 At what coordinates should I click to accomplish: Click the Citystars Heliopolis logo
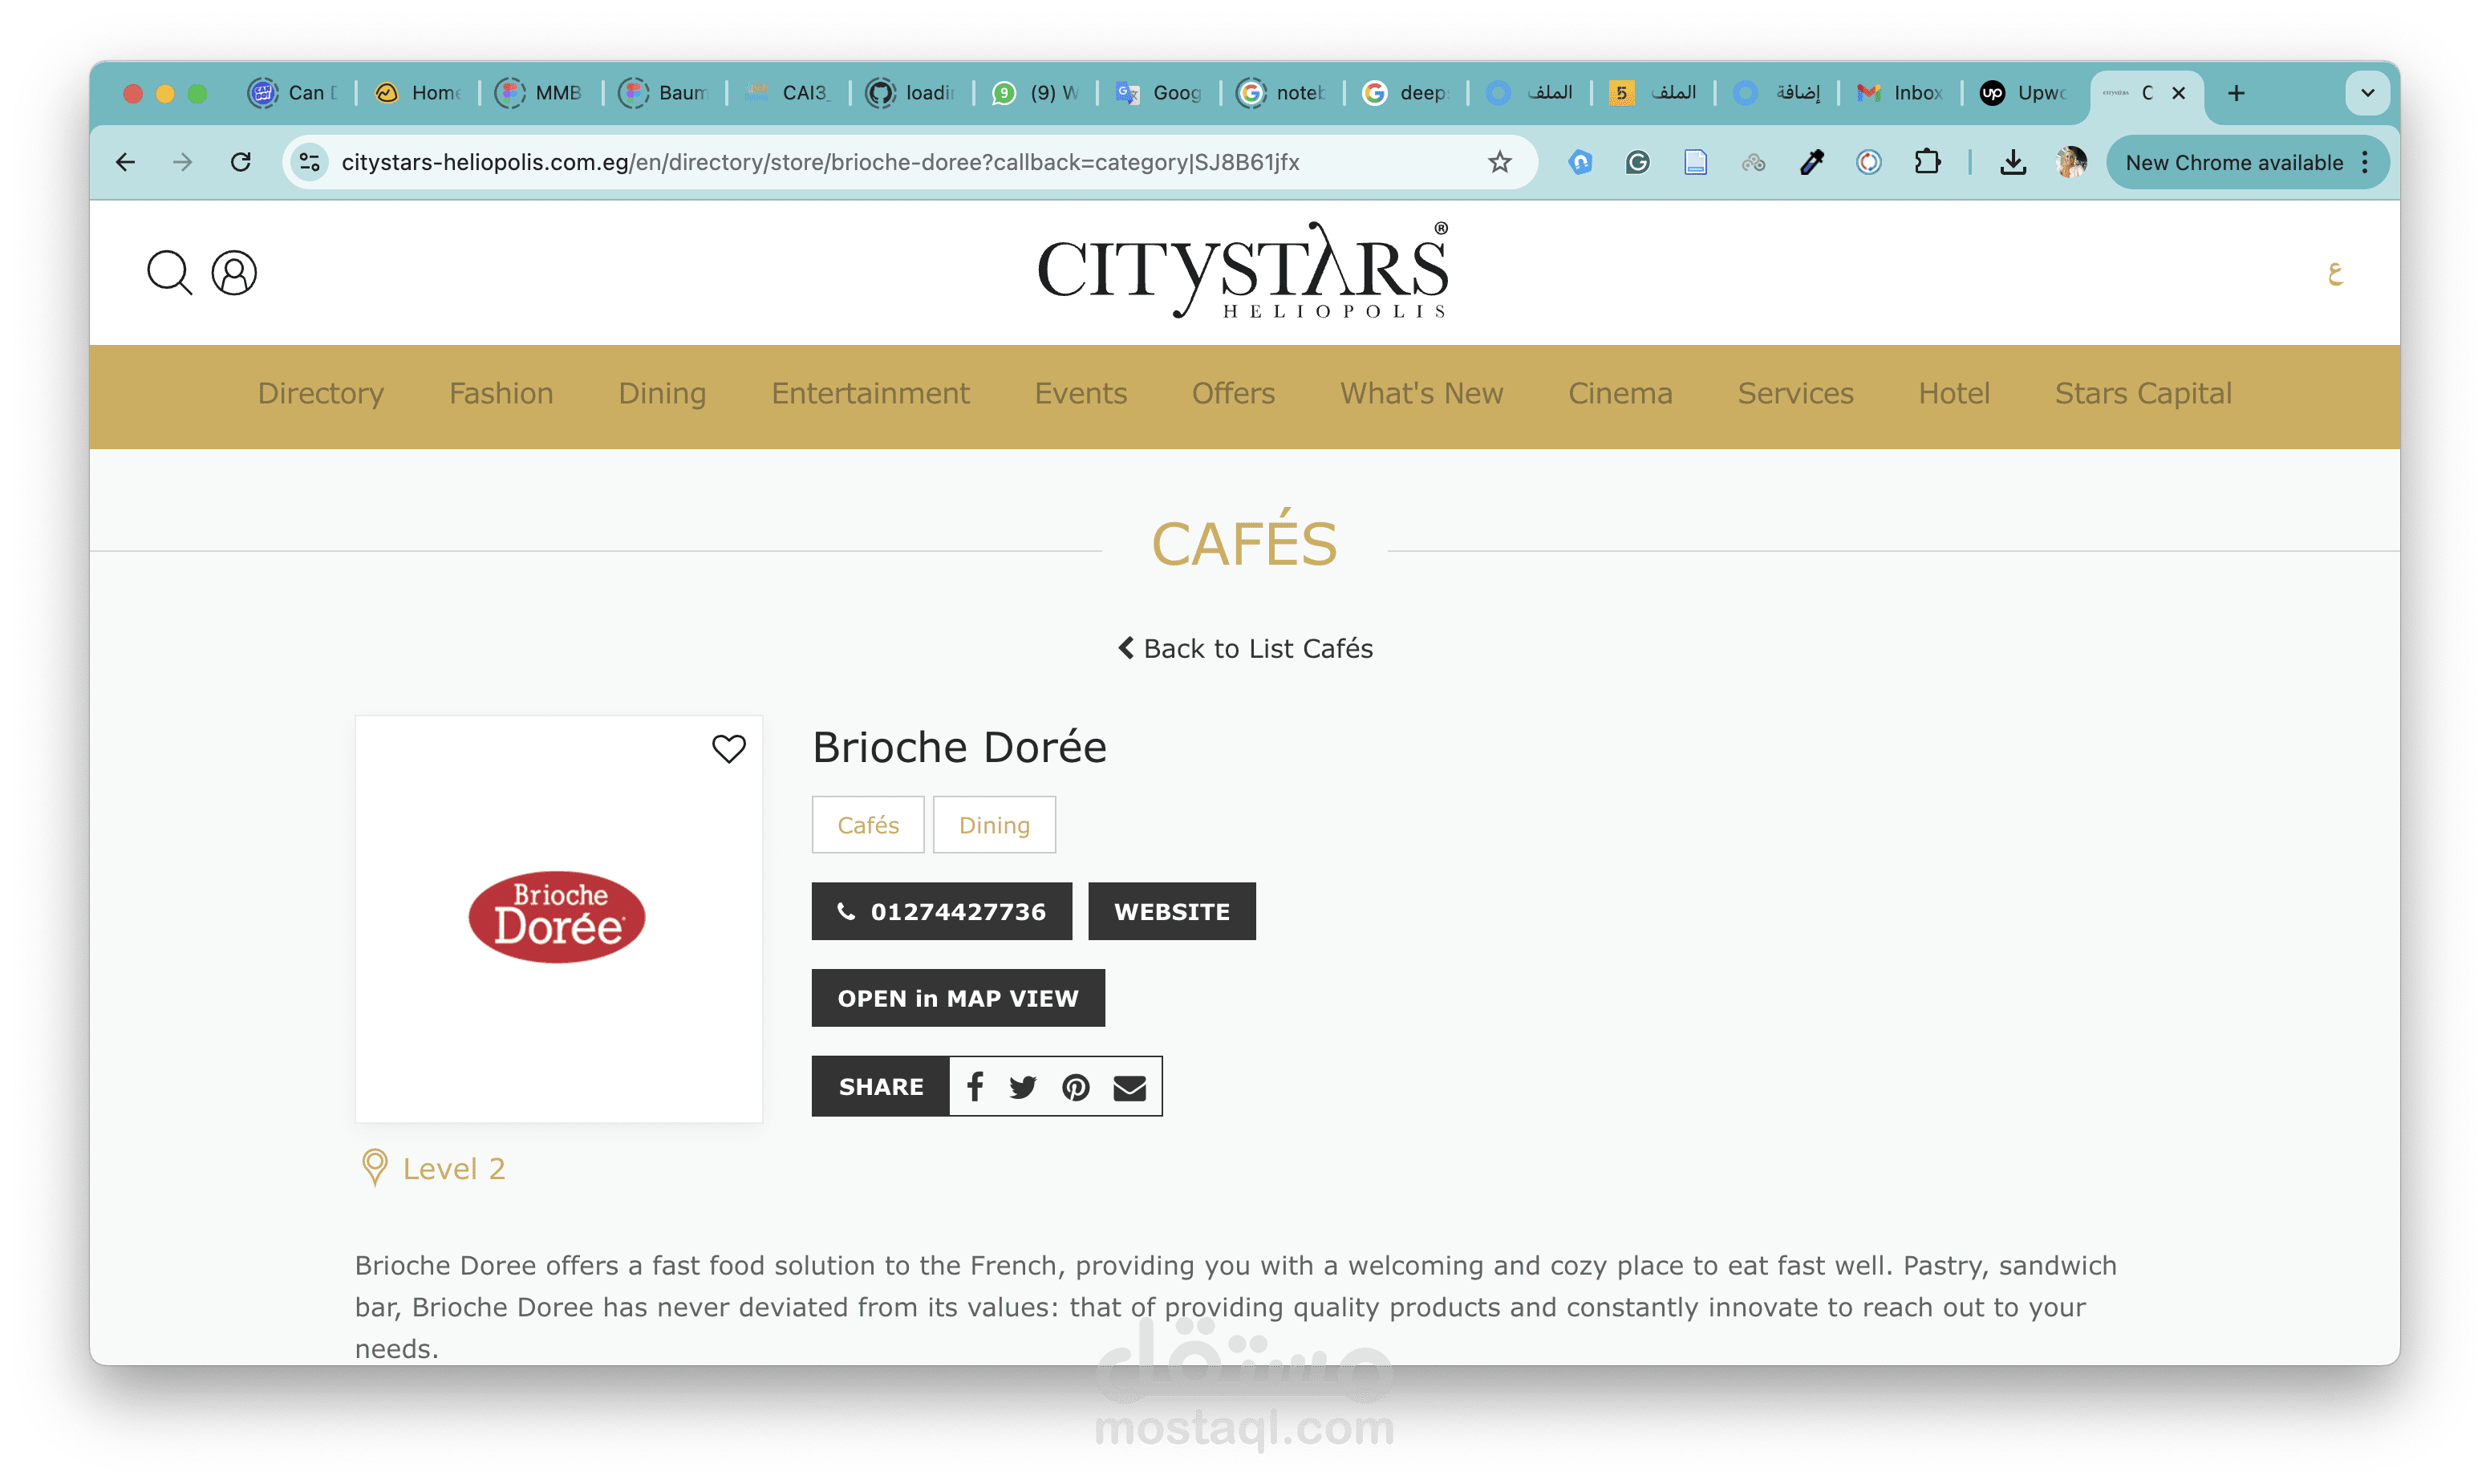click(x=1243, y=270)
